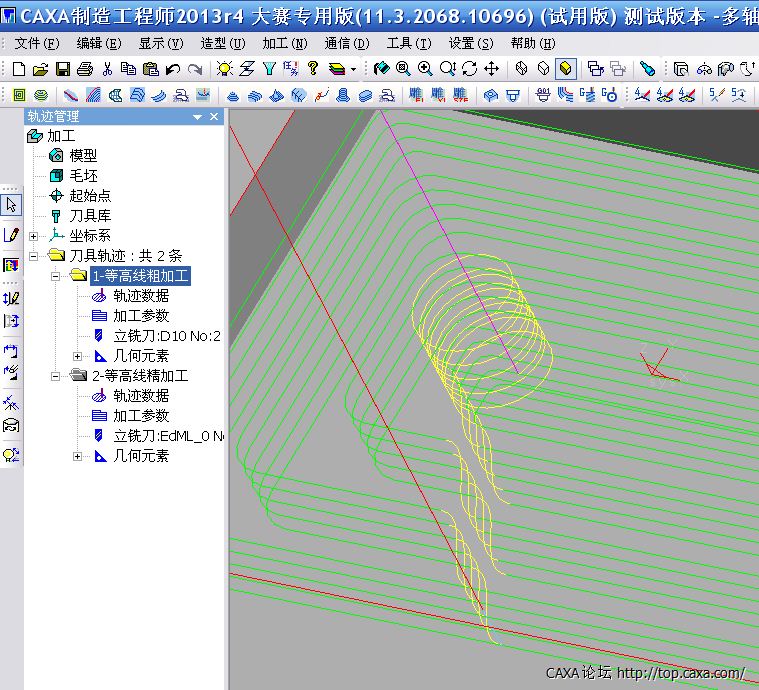Click the Undo arrow icon

coord(173,69)
